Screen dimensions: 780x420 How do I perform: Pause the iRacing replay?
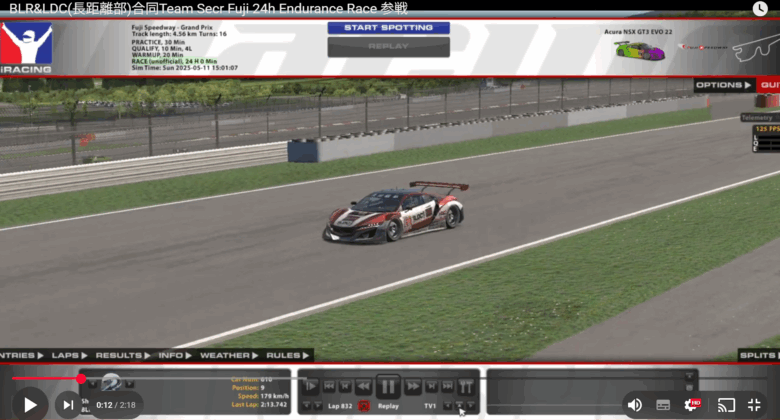click(388, 387)
